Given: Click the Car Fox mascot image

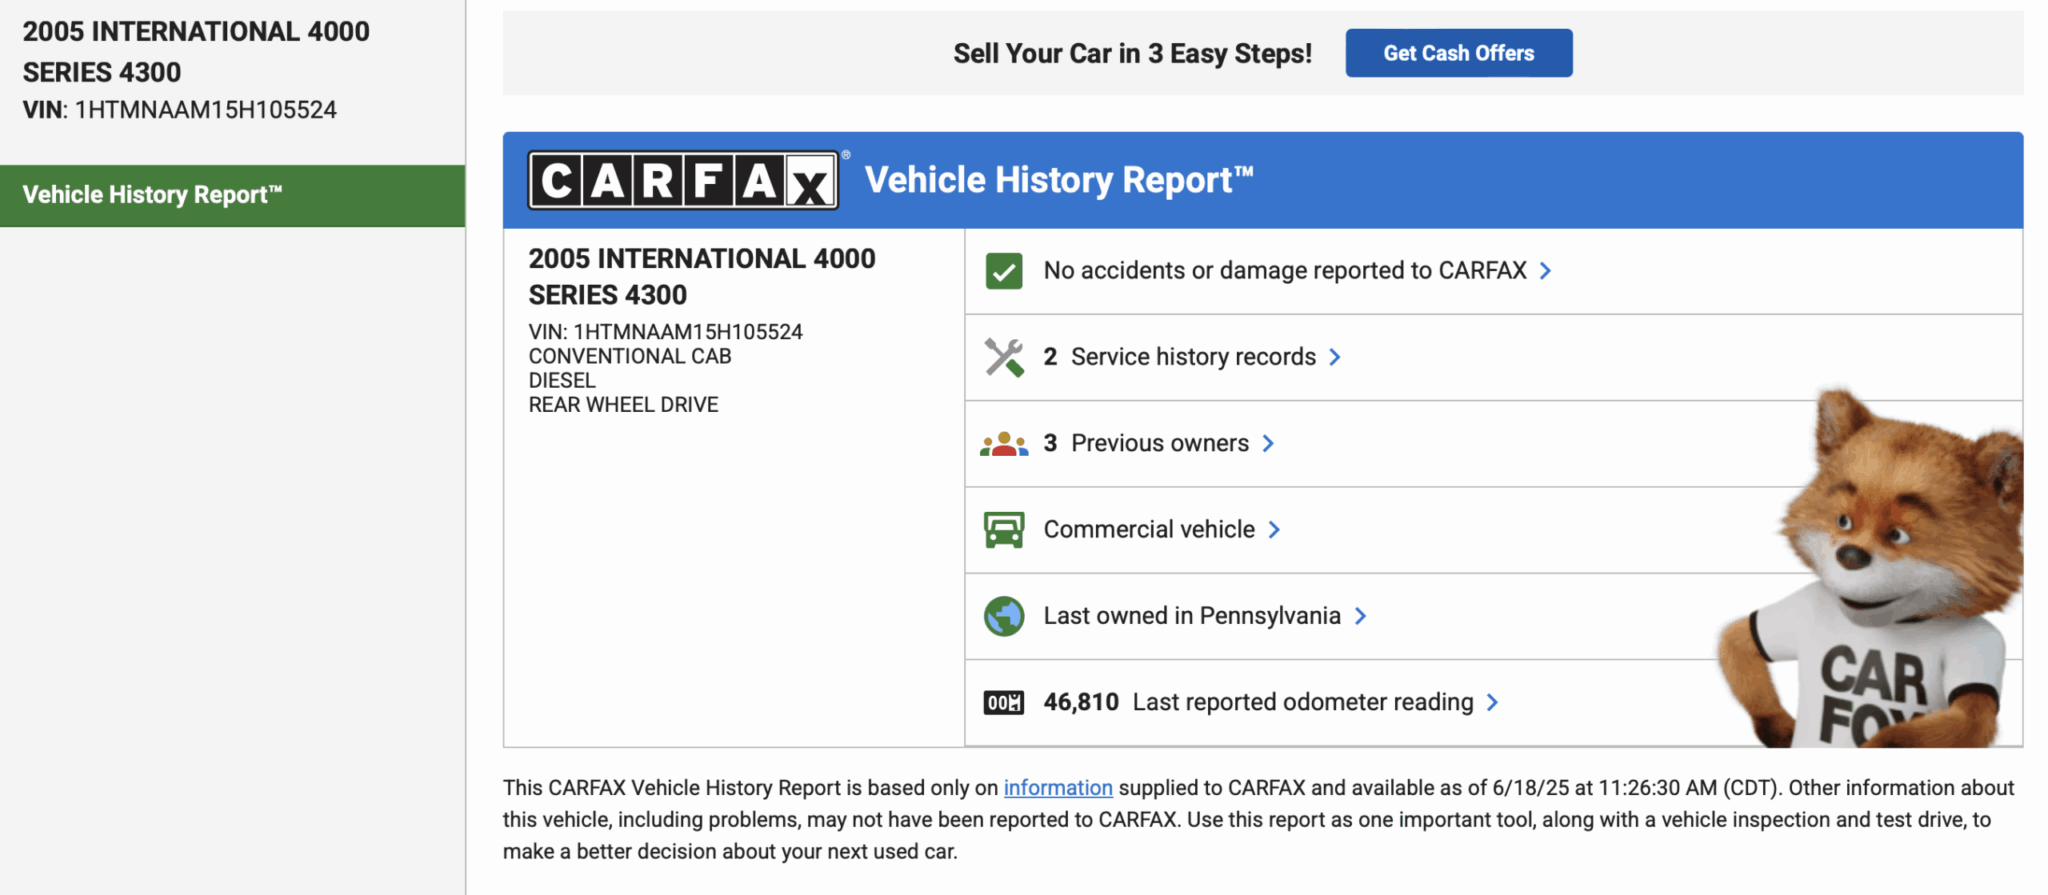Looking at the screenshot, I should click(1872, 570).
